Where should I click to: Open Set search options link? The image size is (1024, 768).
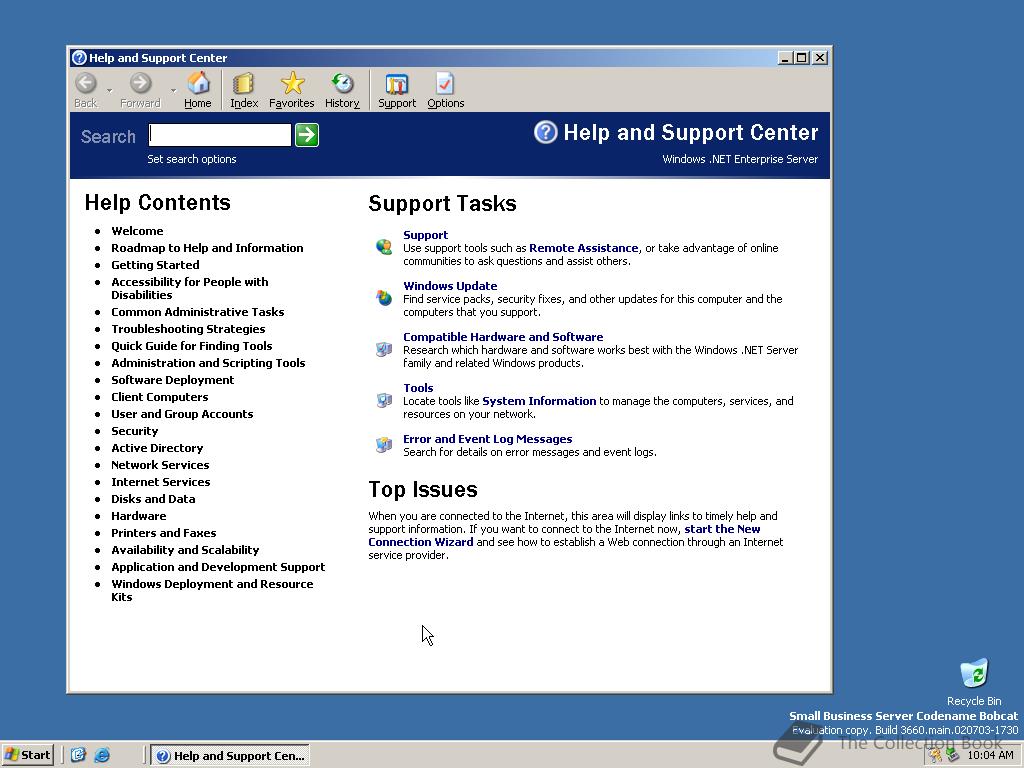point(191,159)
